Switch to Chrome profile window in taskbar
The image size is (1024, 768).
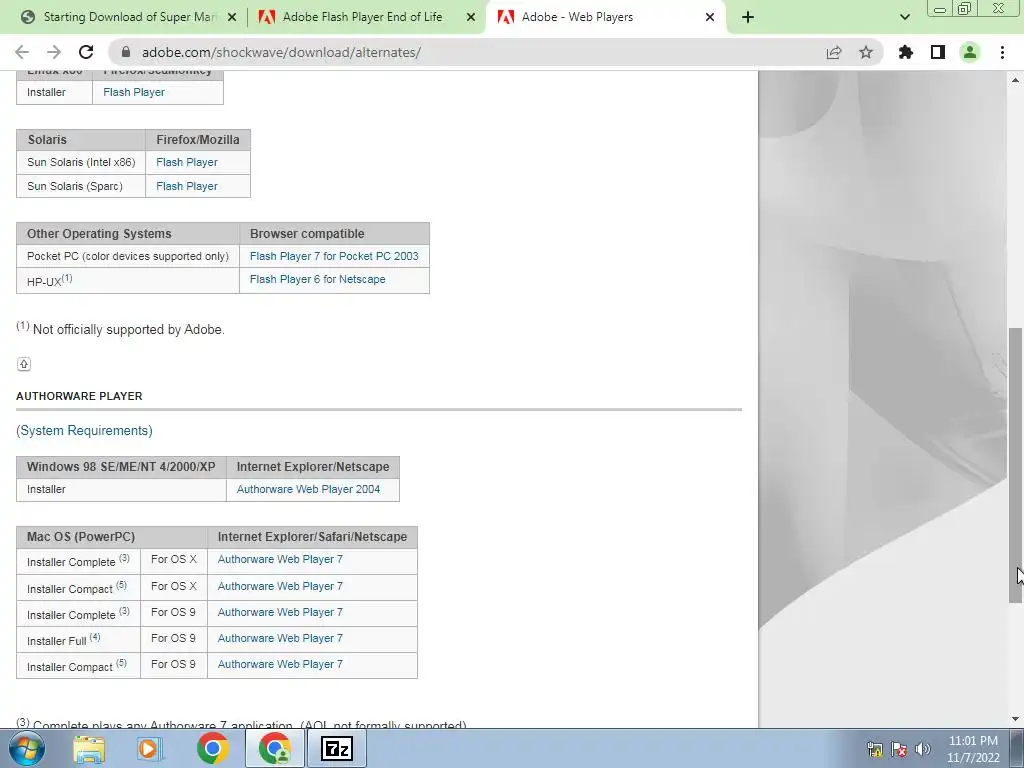pyautogui.click(x=275, y=748)
